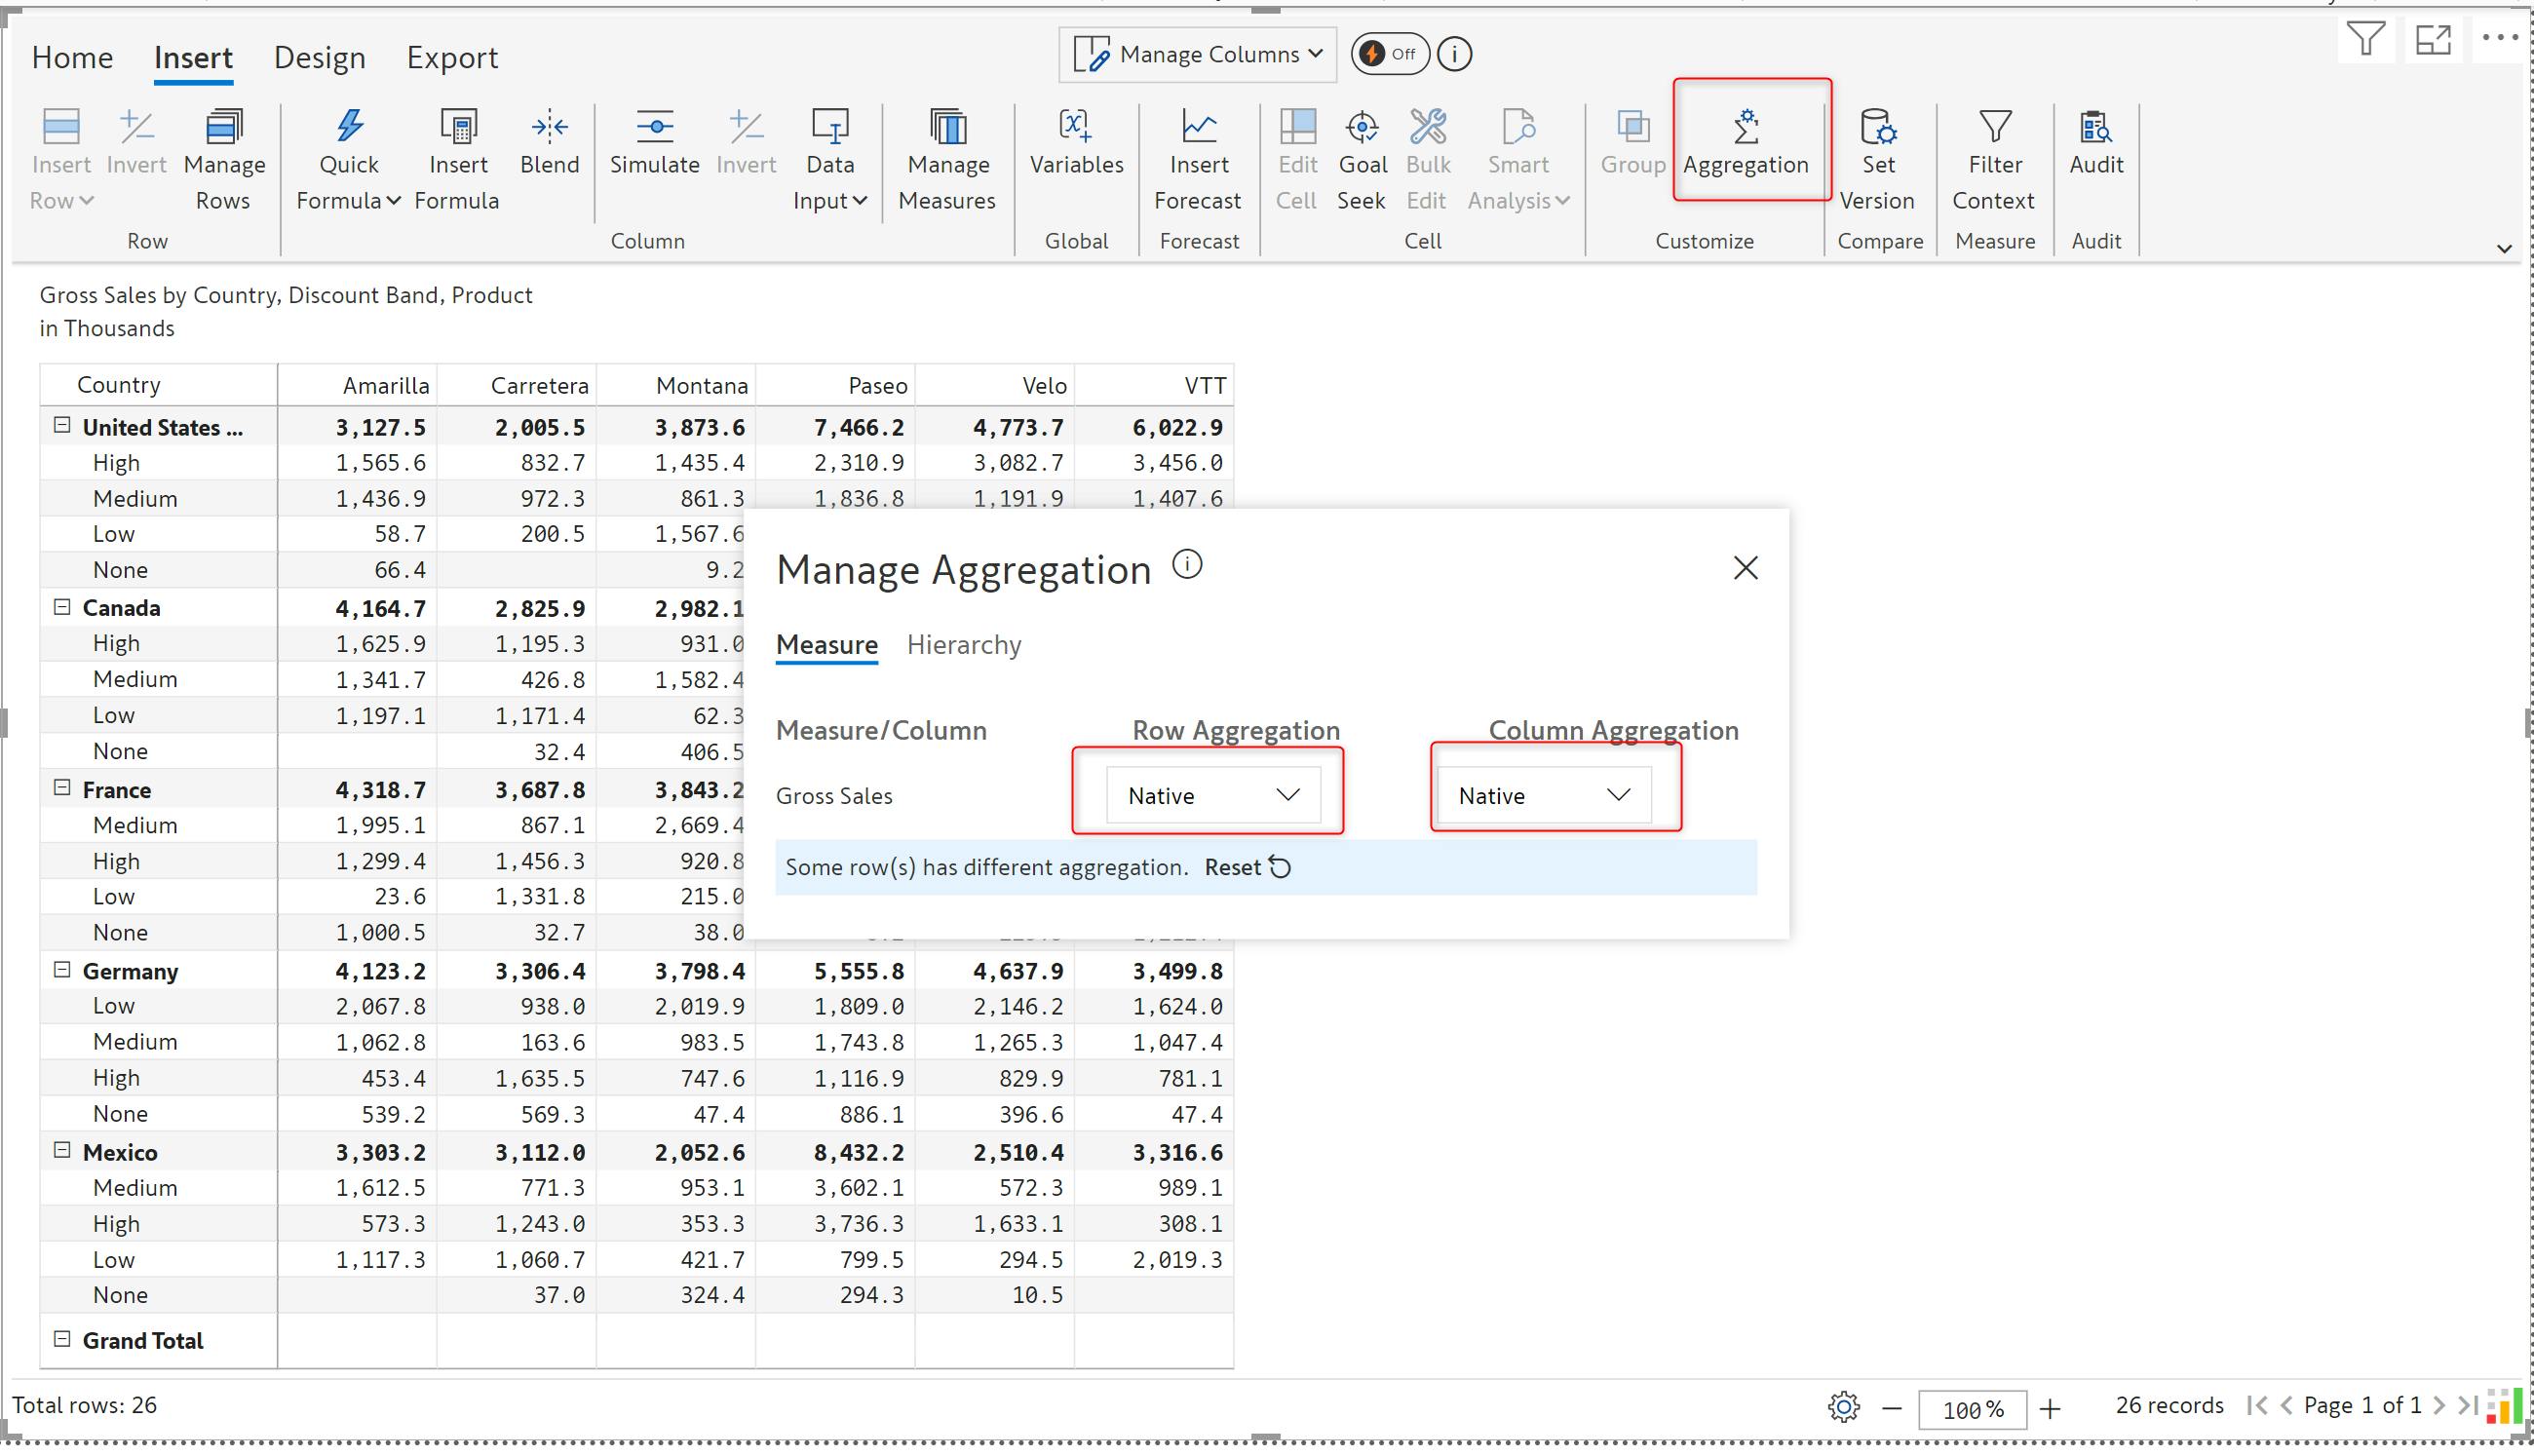
Task: Switch to the Hierarchy tab
Action: [963, 645]
